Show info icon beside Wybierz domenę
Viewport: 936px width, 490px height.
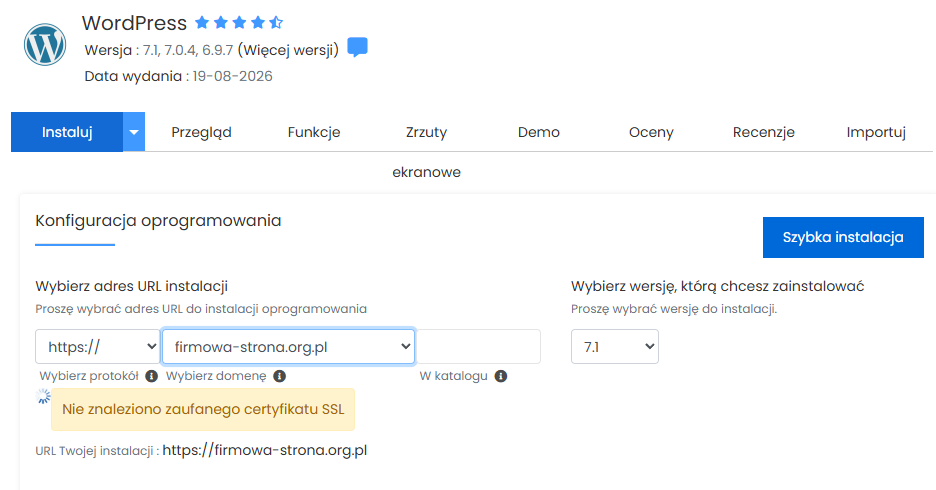pyautogui.click(x=279, y=376)
